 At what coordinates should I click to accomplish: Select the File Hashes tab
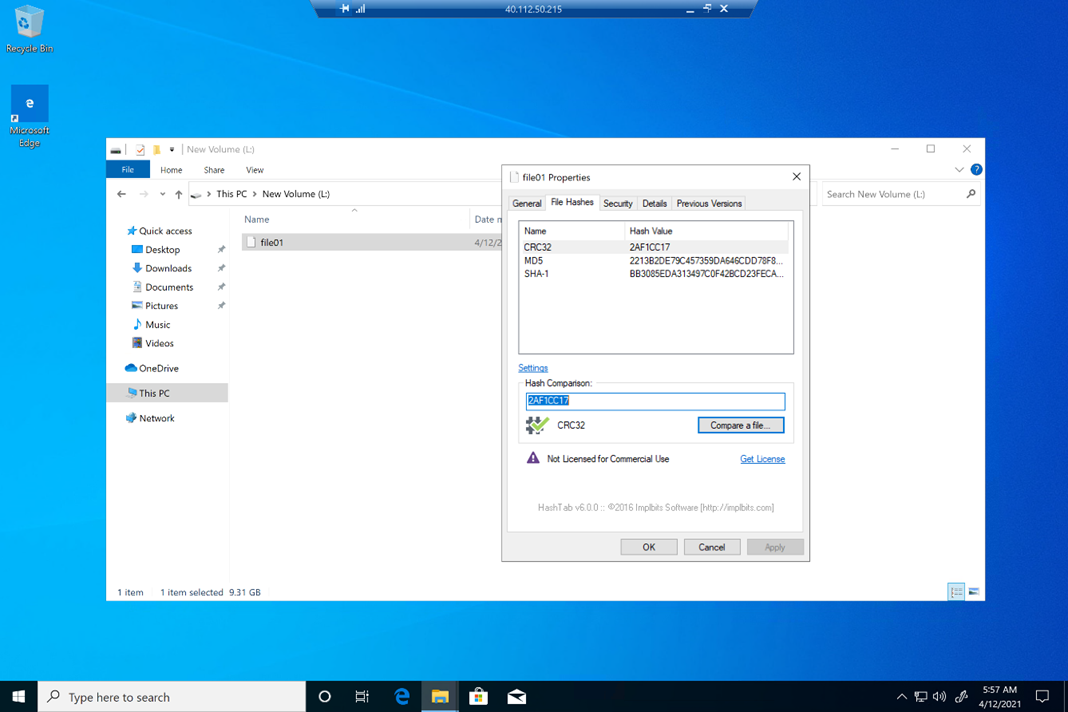(x=572, y=202)
